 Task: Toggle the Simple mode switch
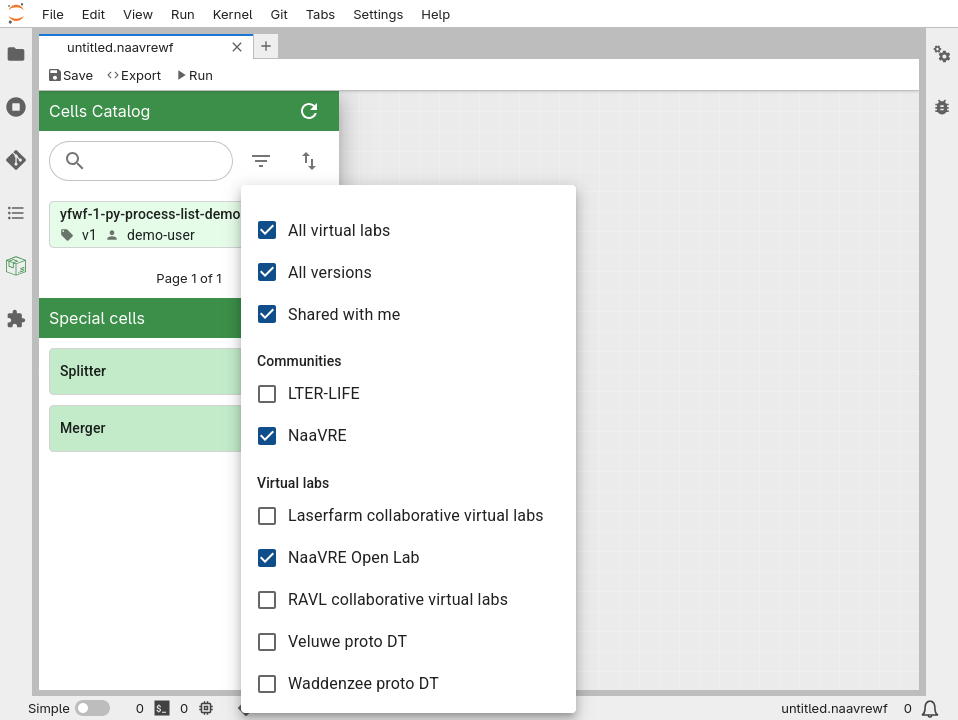tap(92, 709)
